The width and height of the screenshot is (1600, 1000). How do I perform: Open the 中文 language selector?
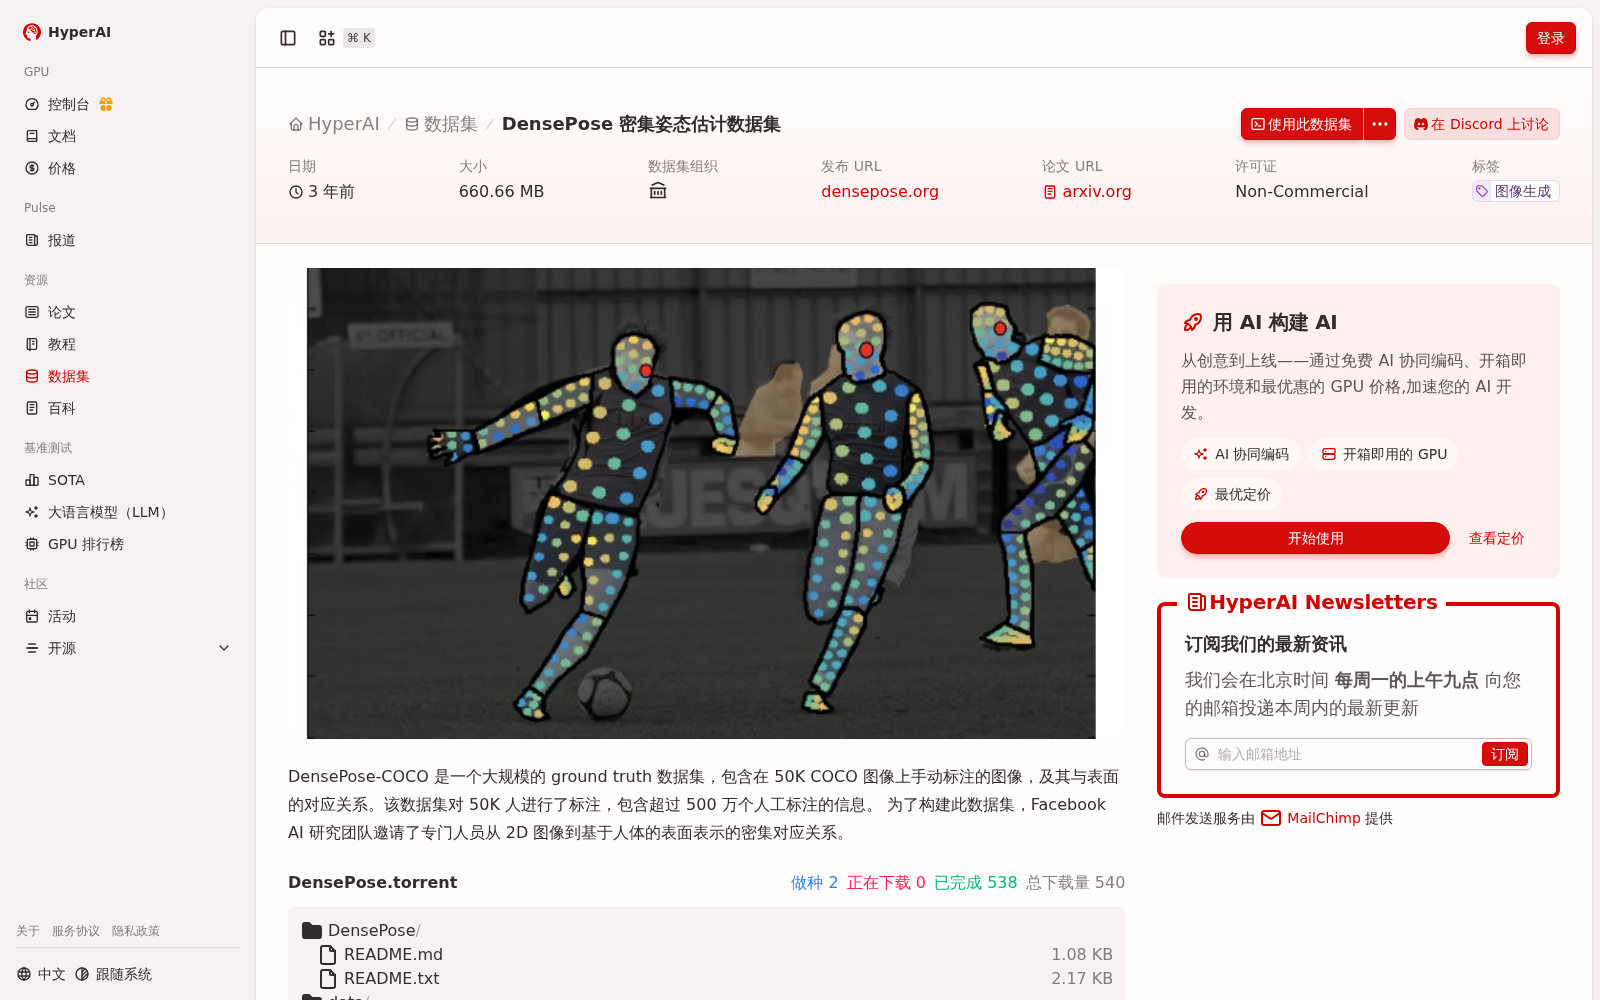[x=41, y=974]
